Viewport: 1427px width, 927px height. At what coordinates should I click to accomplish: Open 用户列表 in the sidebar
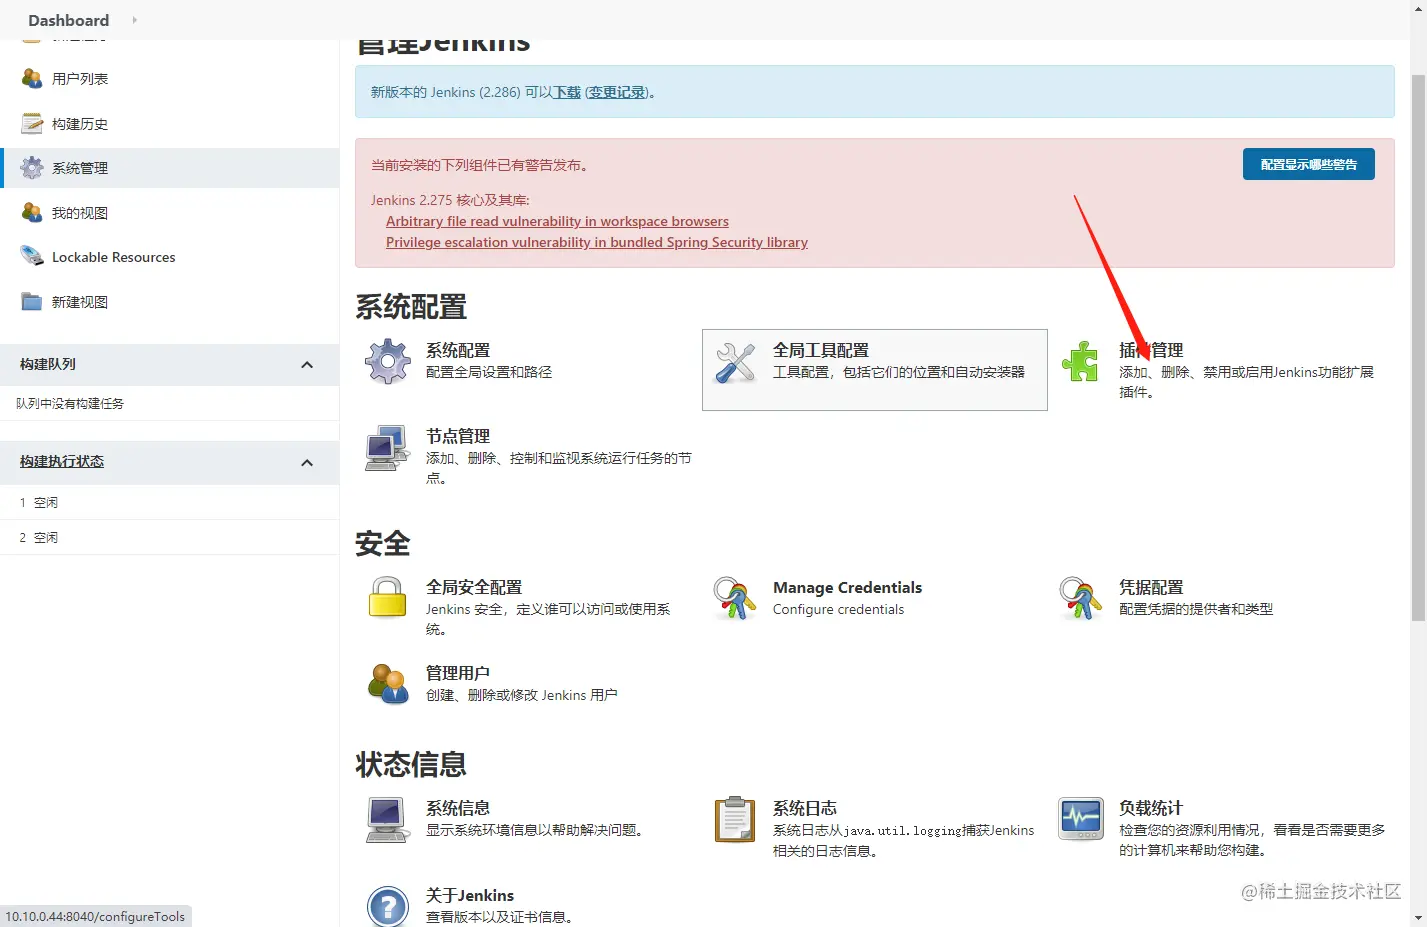pyautogui.click(x=80, y=79)
